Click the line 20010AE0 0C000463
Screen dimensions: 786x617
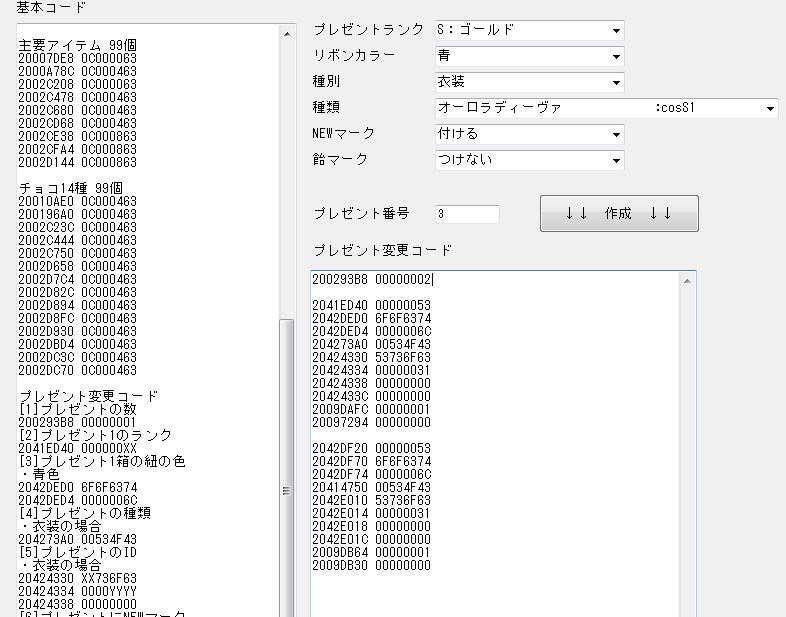click(78, 201)
